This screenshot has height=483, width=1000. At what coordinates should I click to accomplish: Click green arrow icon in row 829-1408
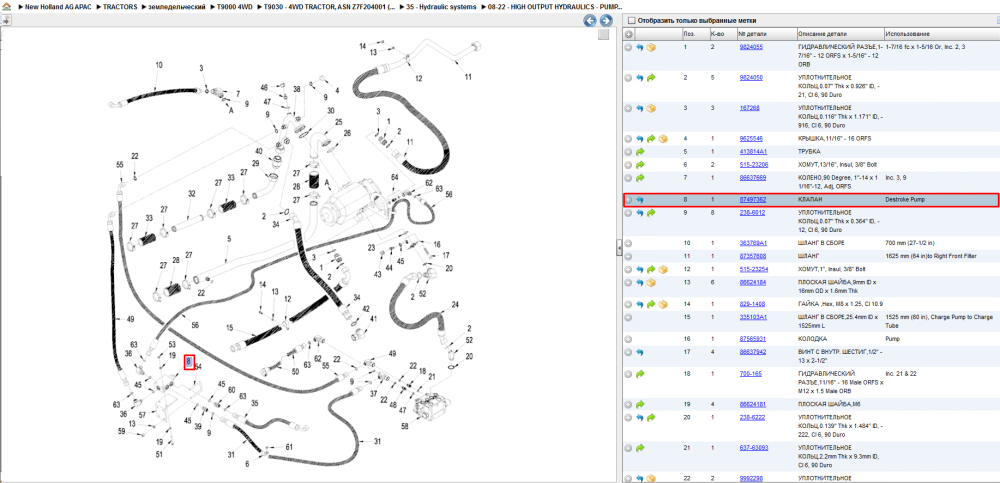coord(651,304)
